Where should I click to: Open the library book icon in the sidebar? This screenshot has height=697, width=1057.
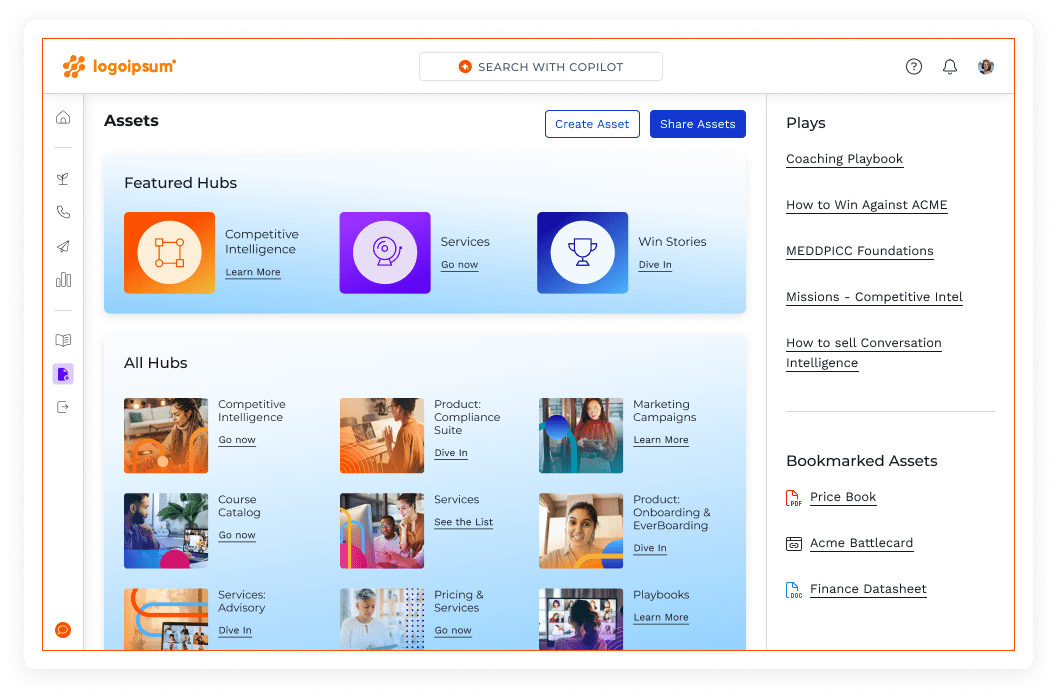coord(62,339)
